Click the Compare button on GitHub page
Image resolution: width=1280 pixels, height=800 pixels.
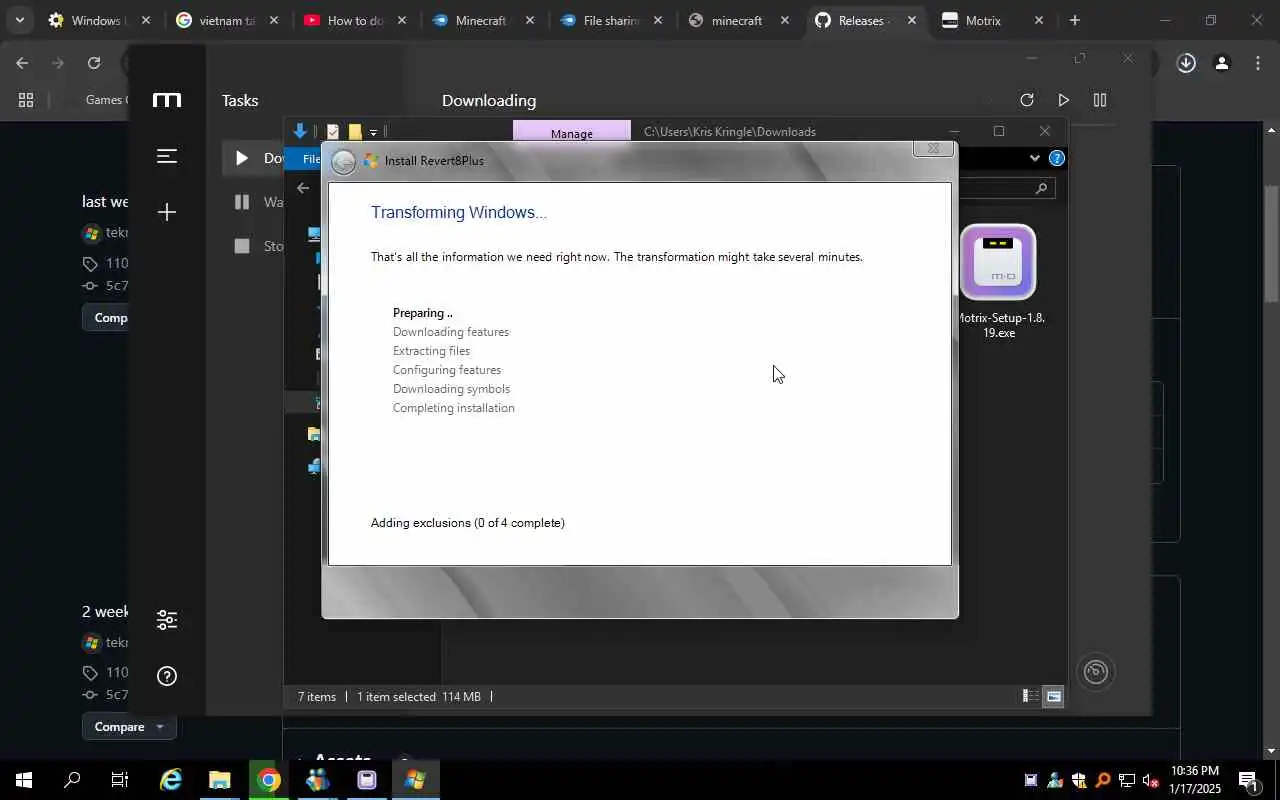129,727
